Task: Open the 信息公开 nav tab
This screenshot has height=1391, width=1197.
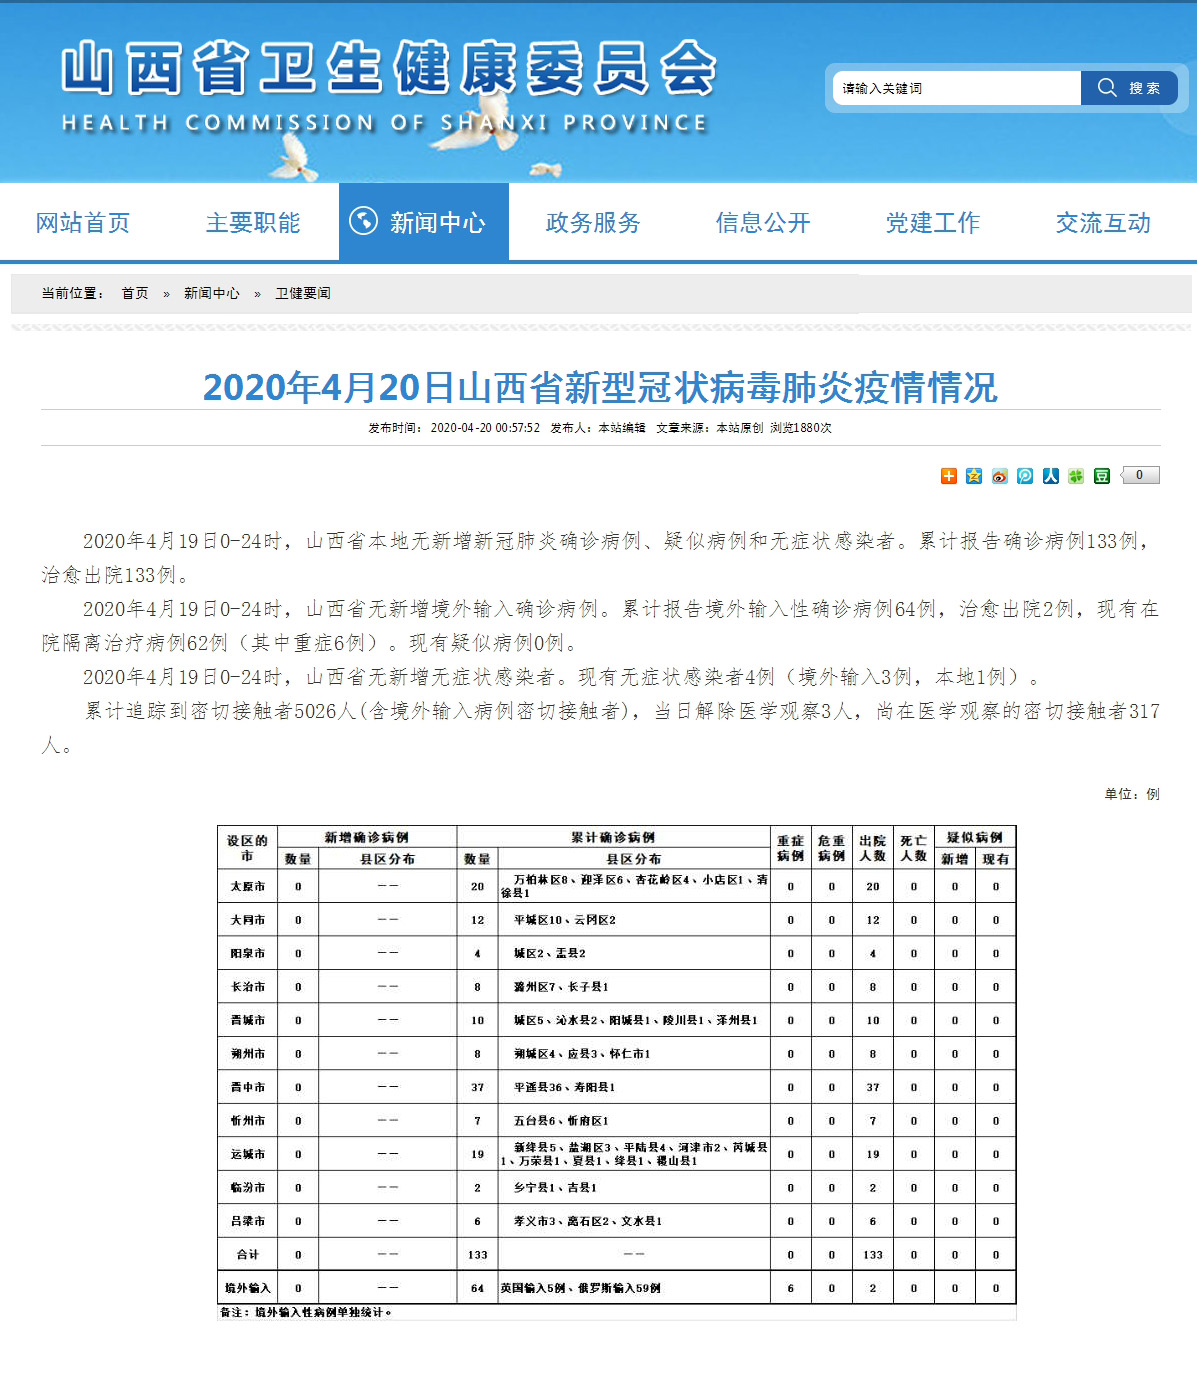Action: pyautogui.click(x=763, y=223)
